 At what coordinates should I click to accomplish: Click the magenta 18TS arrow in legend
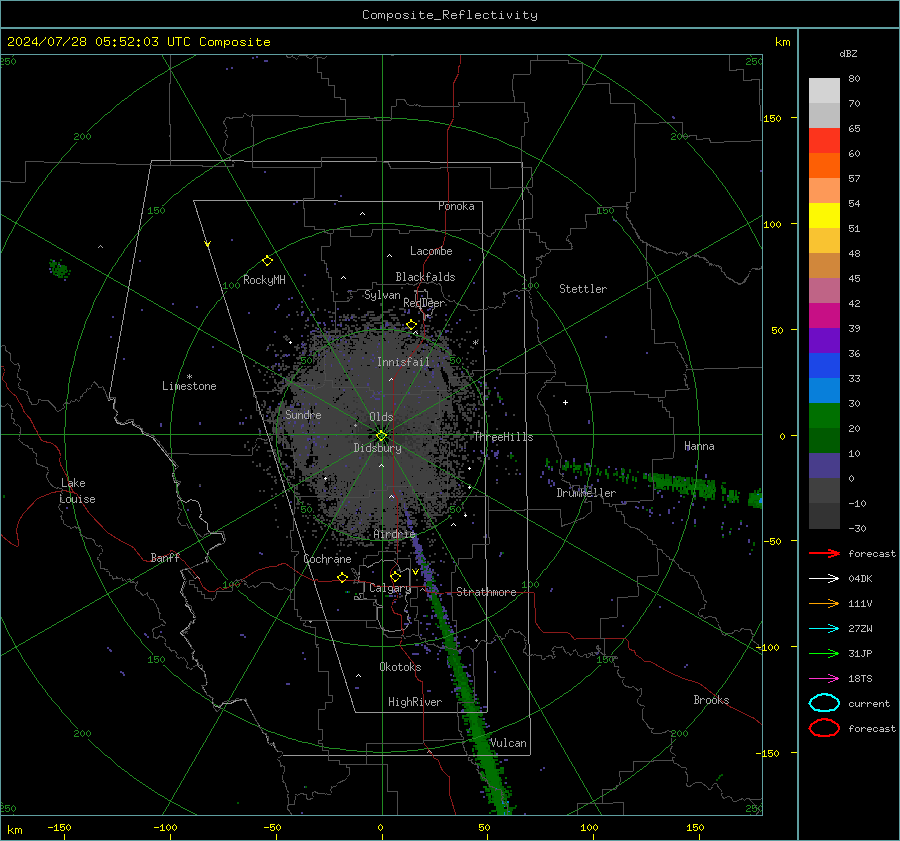tap(824, 679)
